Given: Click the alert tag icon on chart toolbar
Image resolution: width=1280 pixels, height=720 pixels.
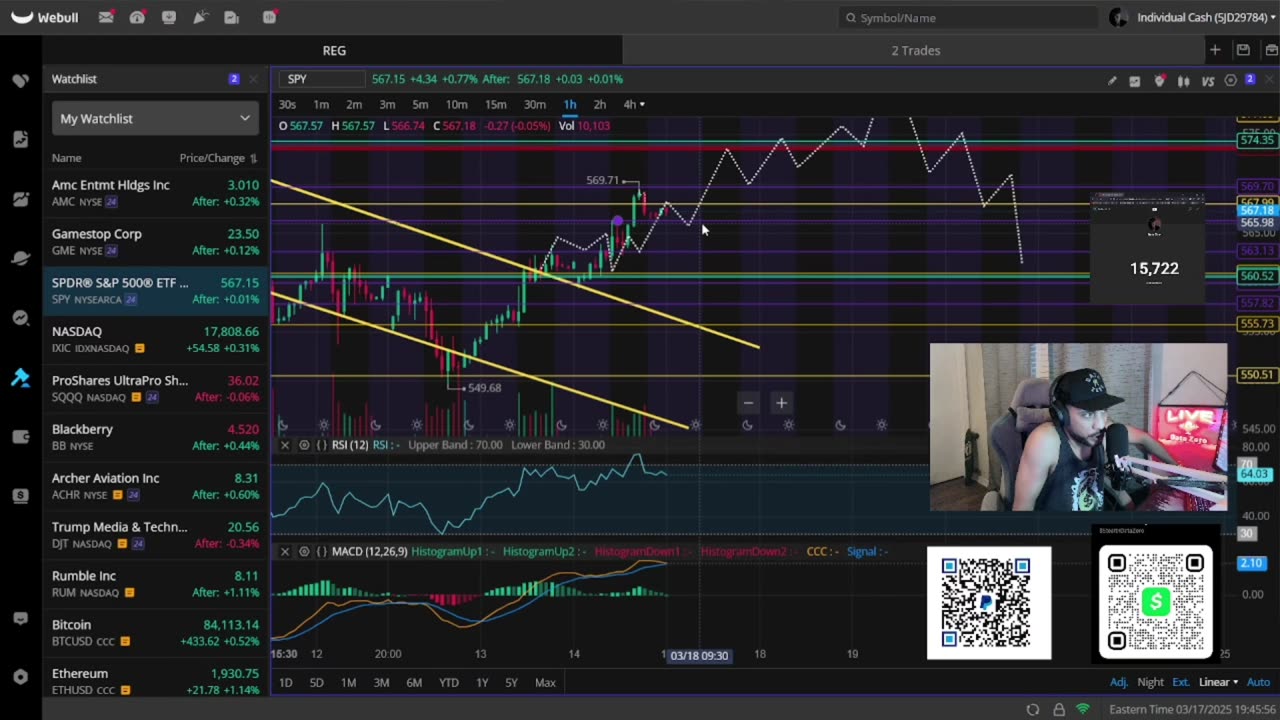Looking at the screenshot, I should point(1159,81).
